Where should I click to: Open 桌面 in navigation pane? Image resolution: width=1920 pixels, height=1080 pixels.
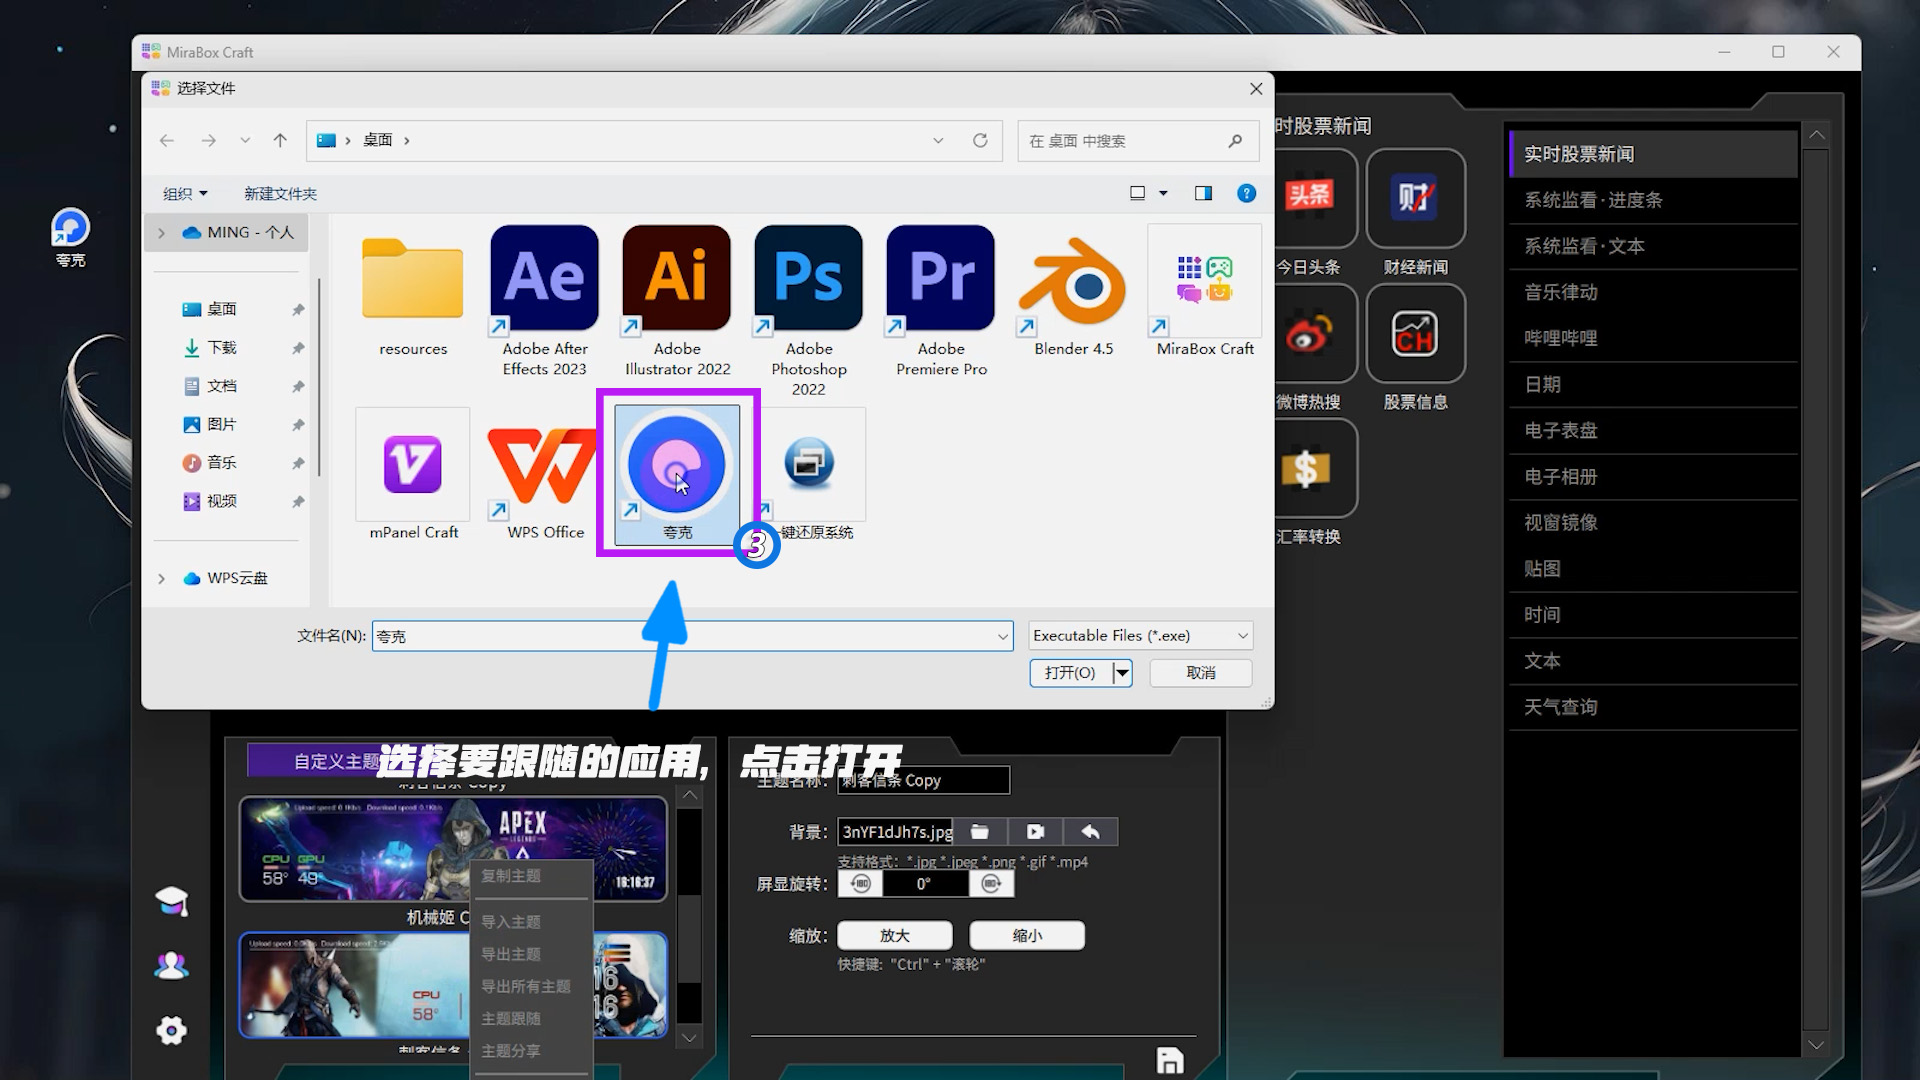click(222, 310)
